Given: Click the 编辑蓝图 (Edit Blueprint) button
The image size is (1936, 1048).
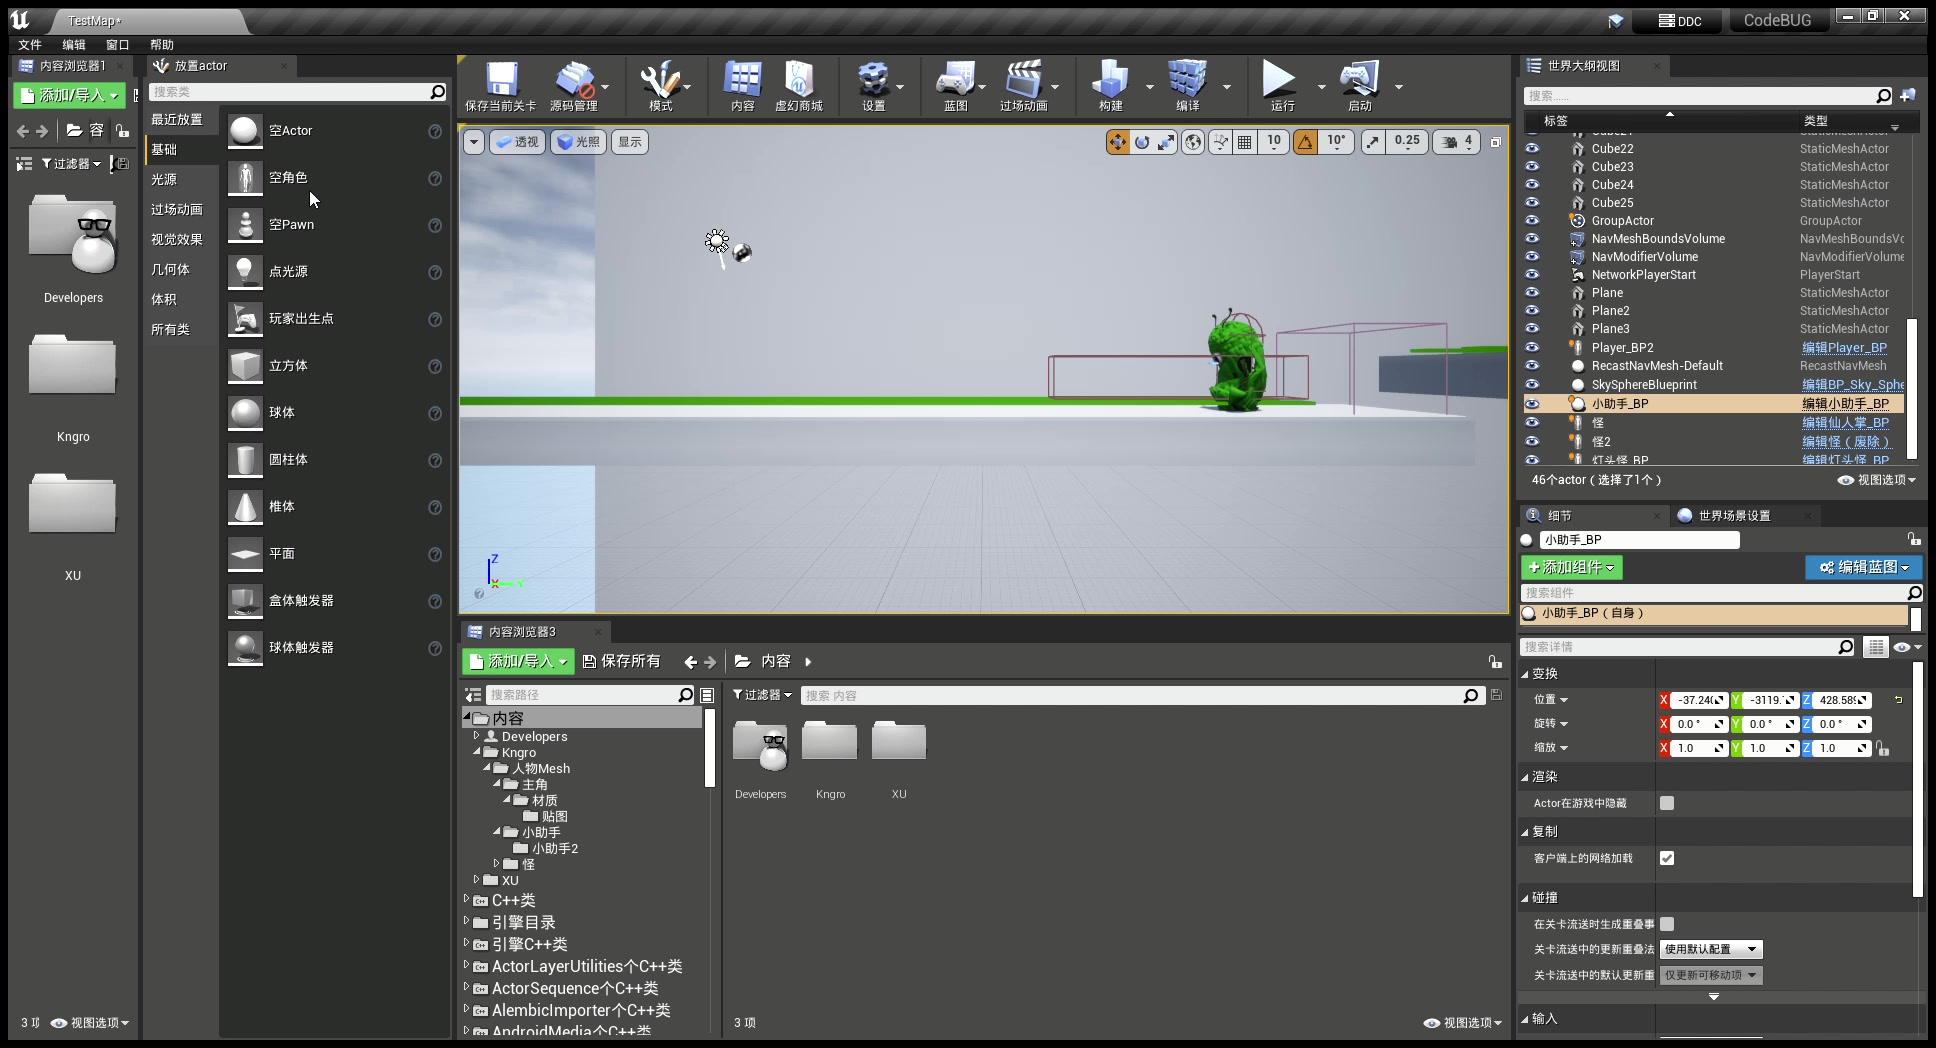Looking at the screenshot, I should (1863, 567).
